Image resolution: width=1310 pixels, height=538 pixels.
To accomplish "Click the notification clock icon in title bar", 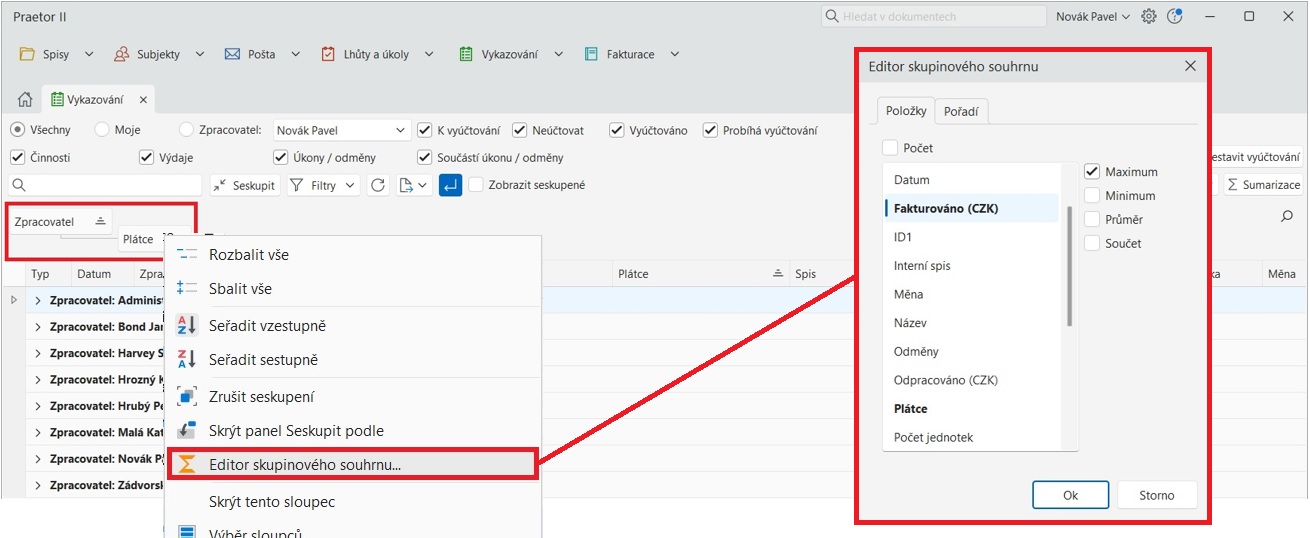I will [x=1175, y=16].
